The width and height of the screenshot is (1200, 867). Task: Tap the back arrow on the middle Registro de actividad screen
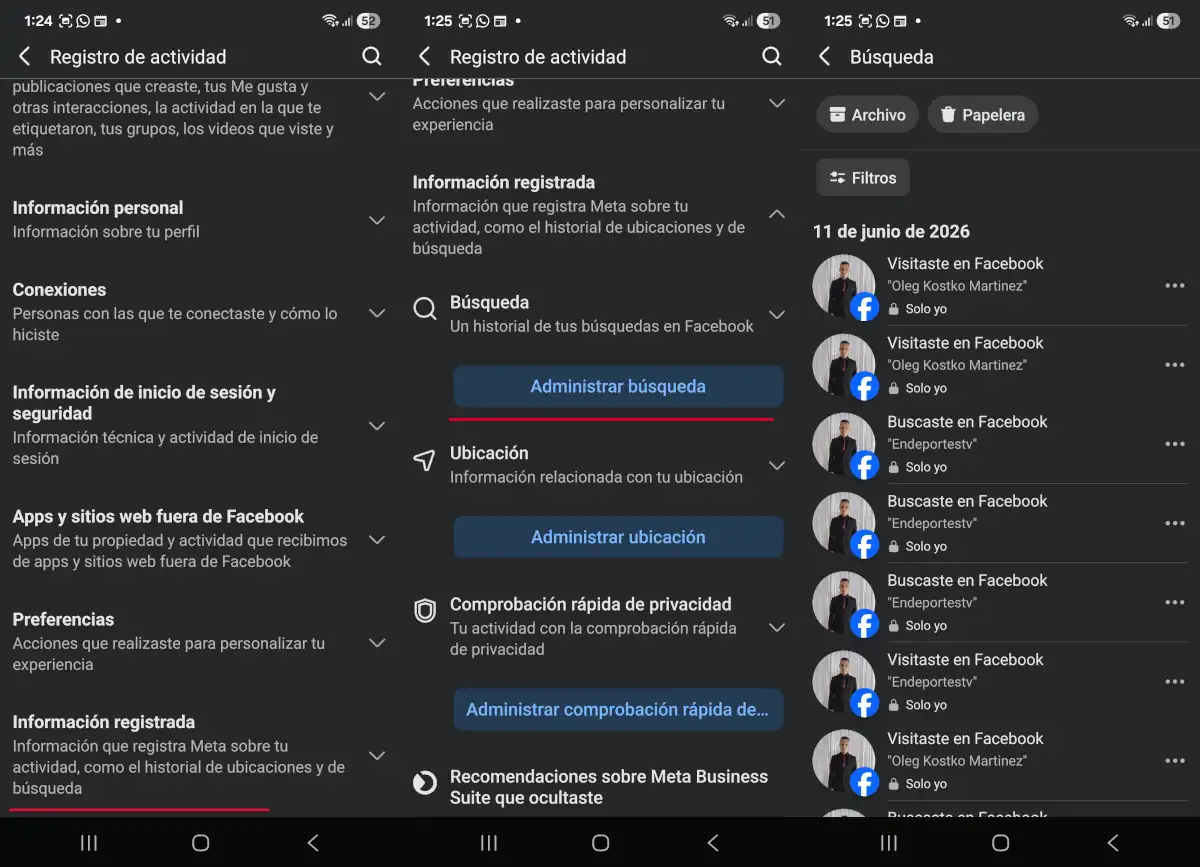[425, 56]
